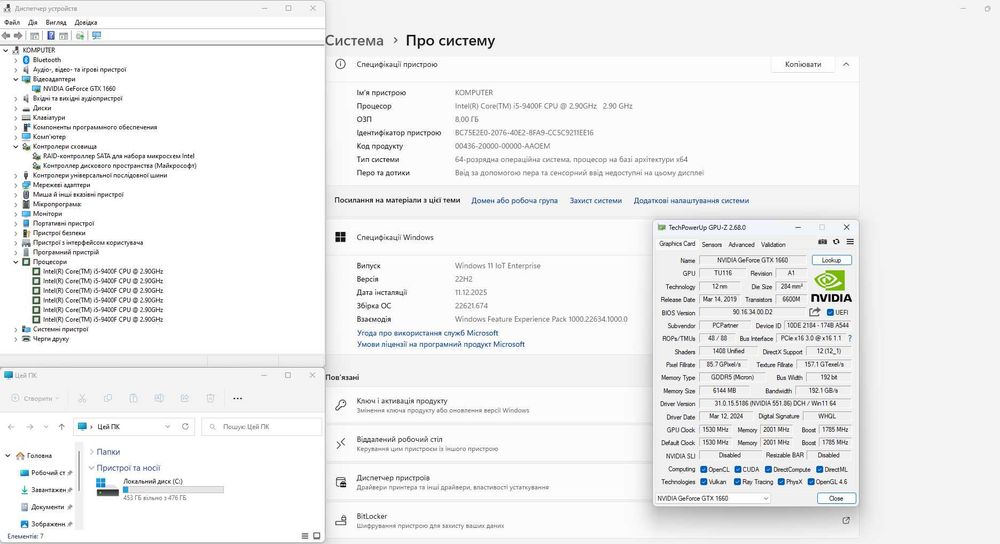The width and height of the screenshot is (1000, 544).
Task: Click update driver green-arrow toolbar icon
Action: click(80, 36)
